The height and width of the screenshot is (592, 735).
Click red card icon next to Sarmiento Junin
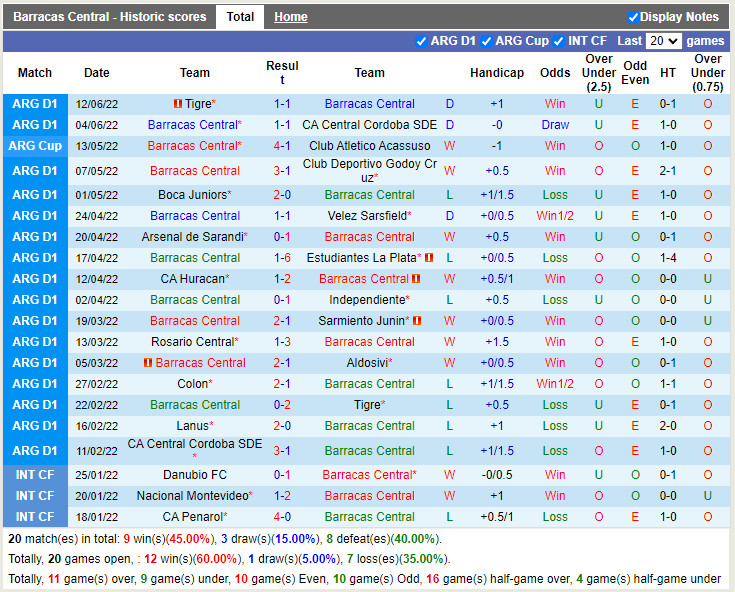click(417, 321)
